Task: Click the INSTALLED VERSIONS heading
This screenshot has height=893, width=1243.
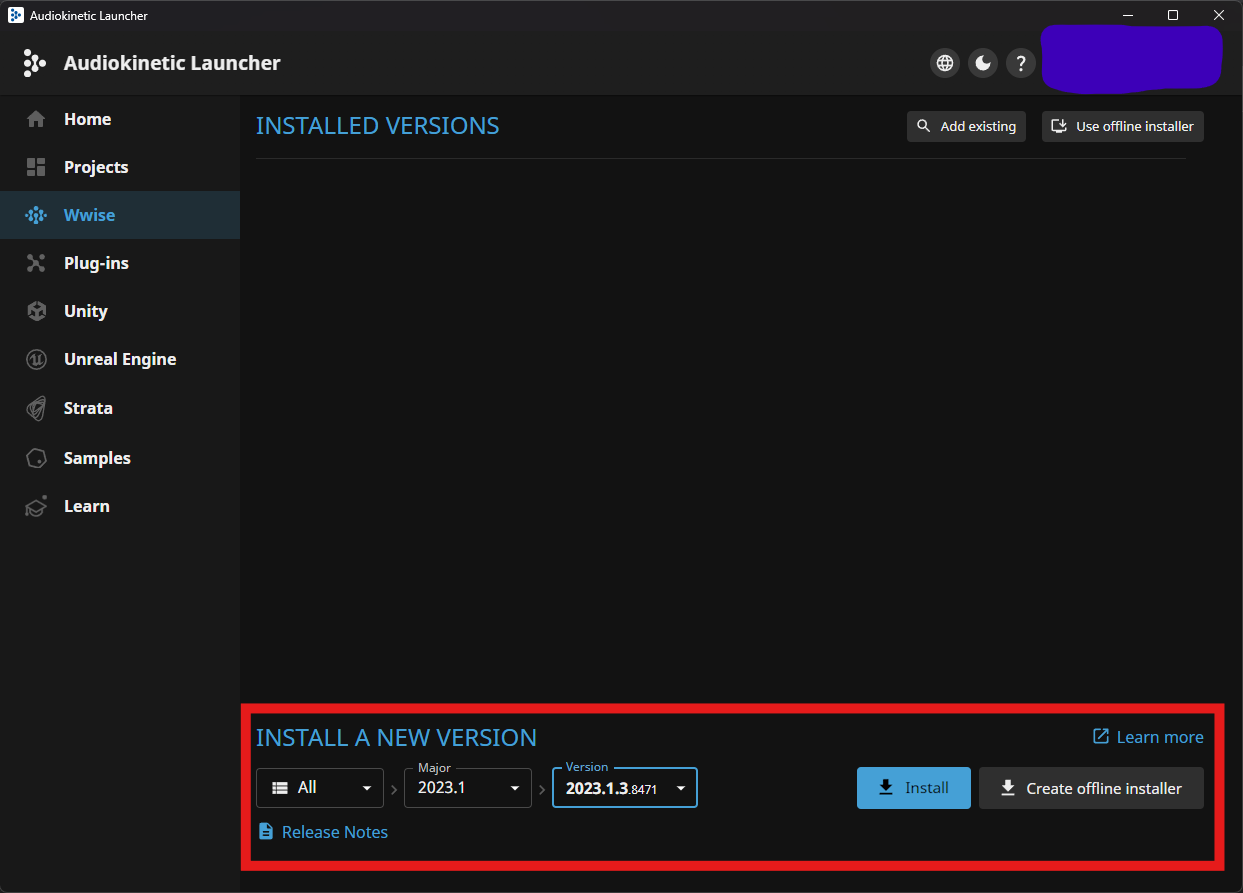Action: pos(377,126)
